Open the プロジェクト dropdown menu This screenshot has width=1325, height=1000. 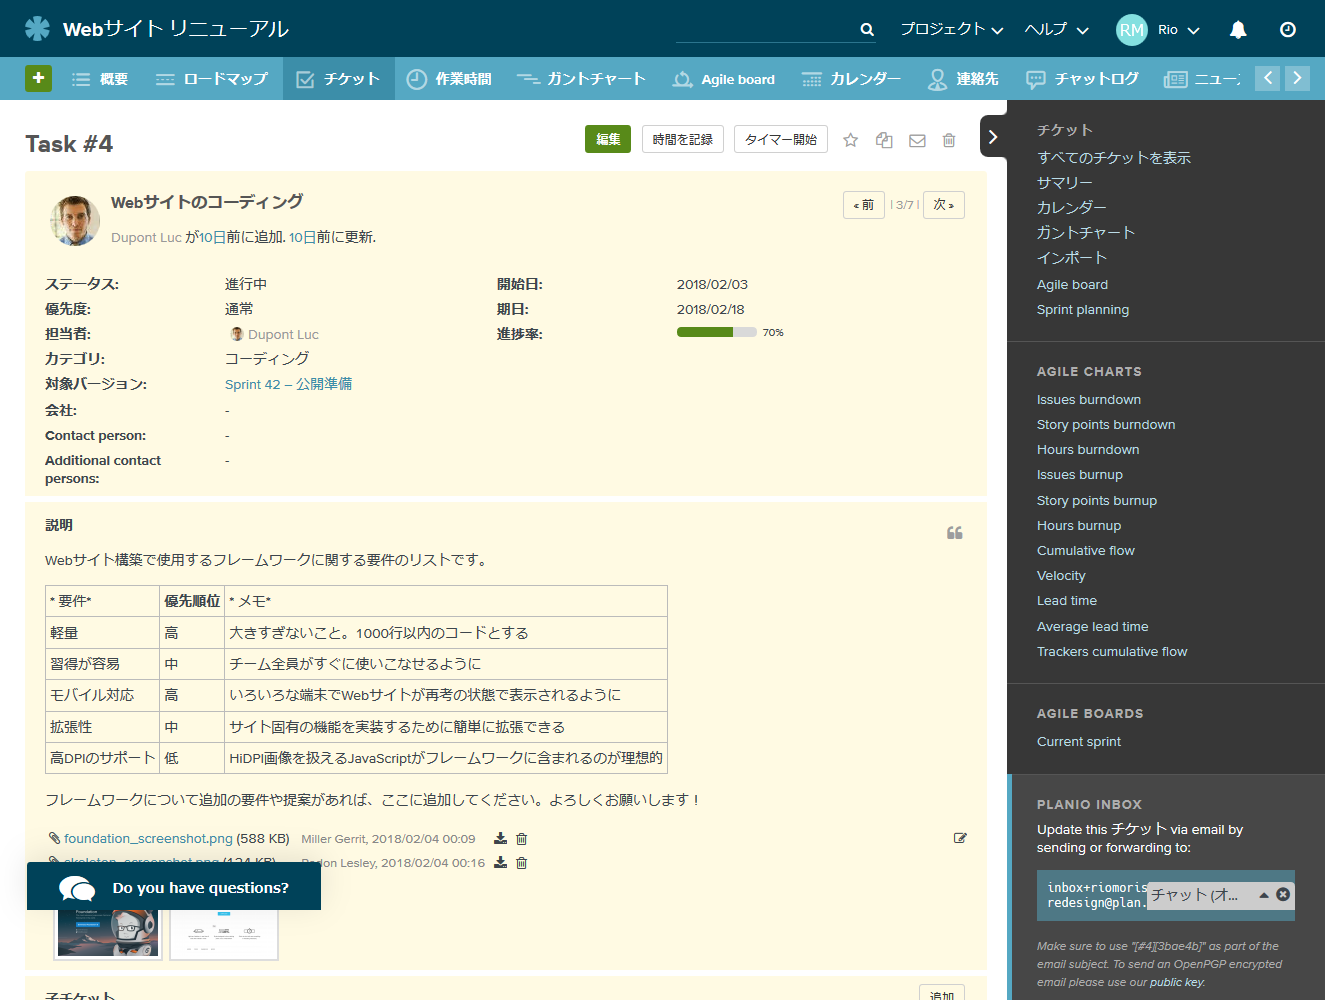(951, 29)
